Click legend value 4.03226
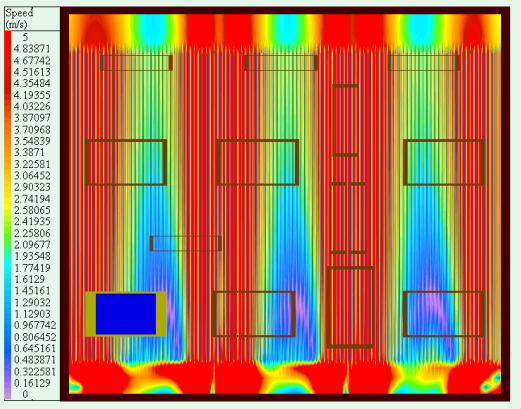The height and width of the screenshot is (409, 521). [32, 106]
